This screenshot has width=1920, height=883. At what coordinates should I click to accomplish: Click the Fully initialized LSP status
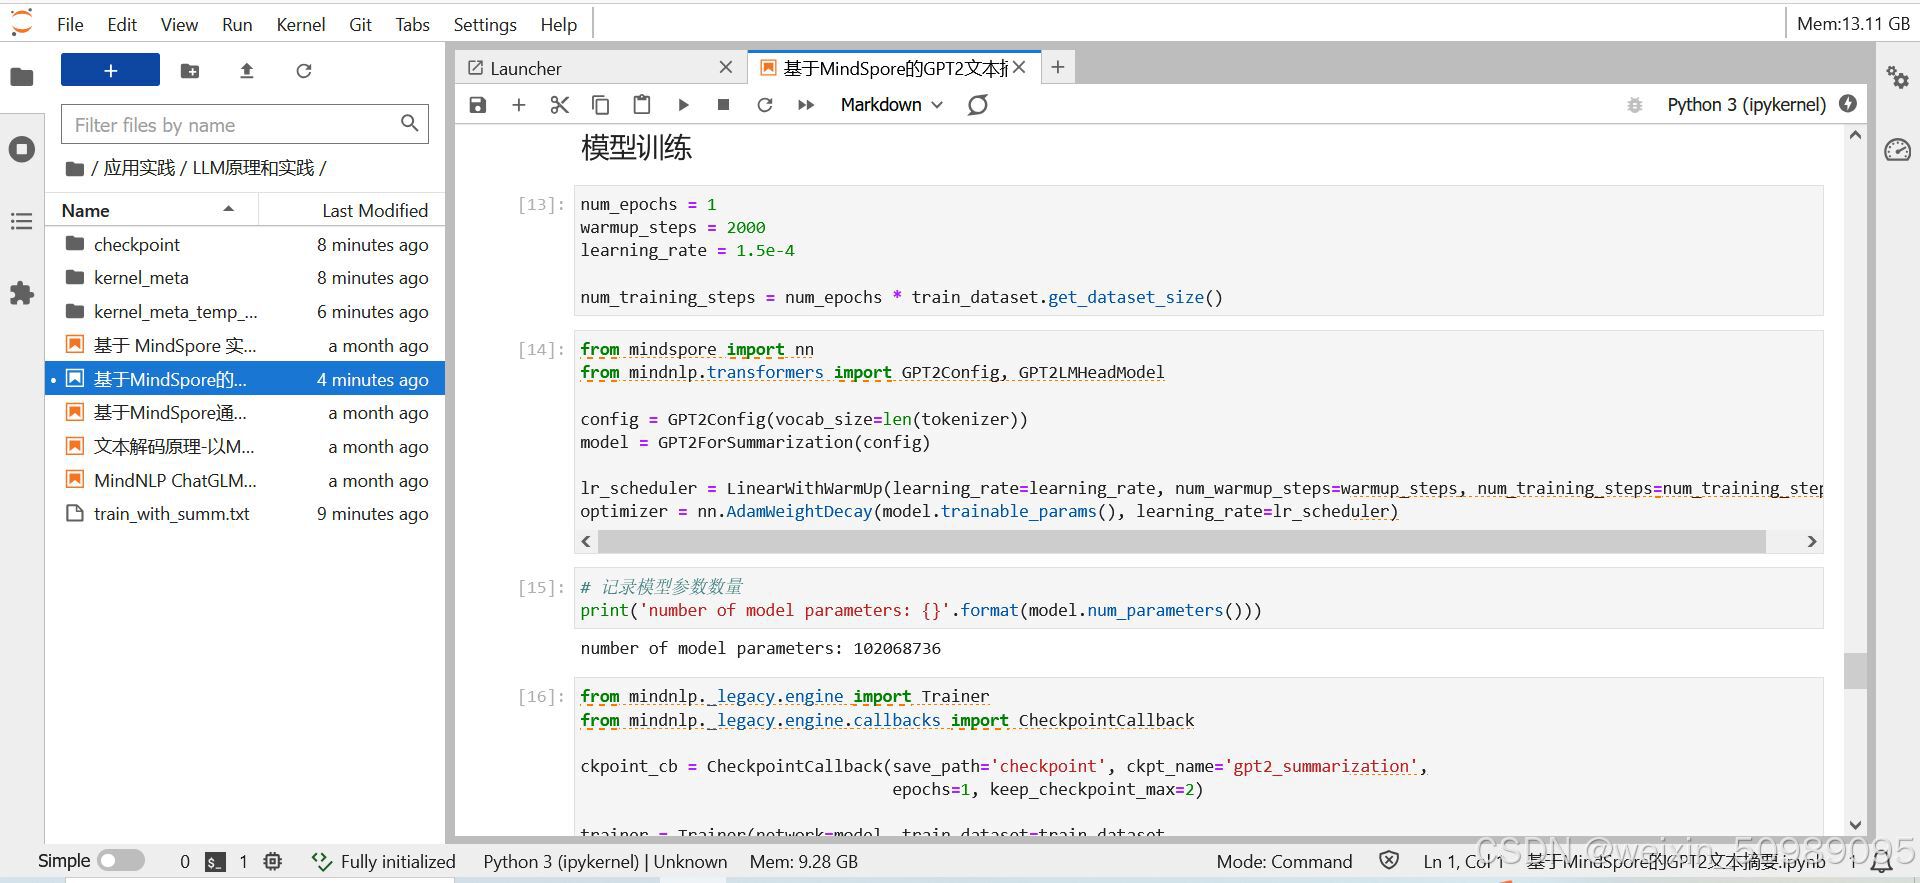383,861
